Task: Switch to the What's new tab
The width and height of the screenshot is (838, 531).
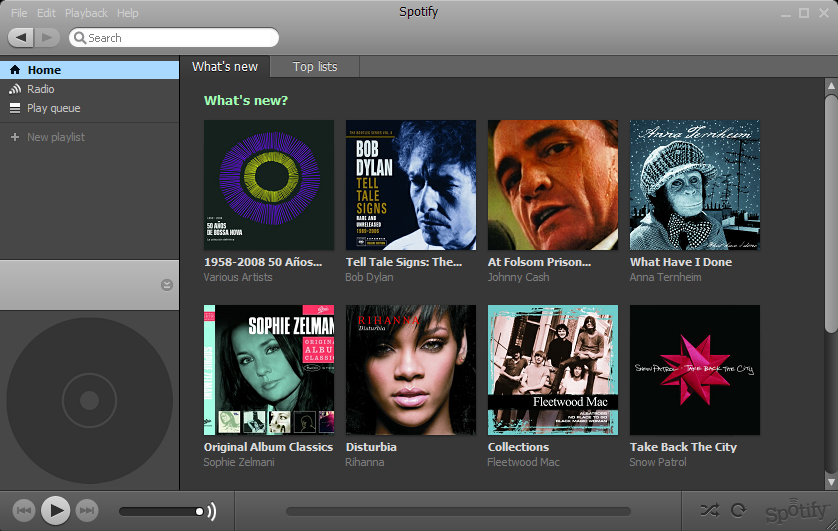Action: coord(225,67)
